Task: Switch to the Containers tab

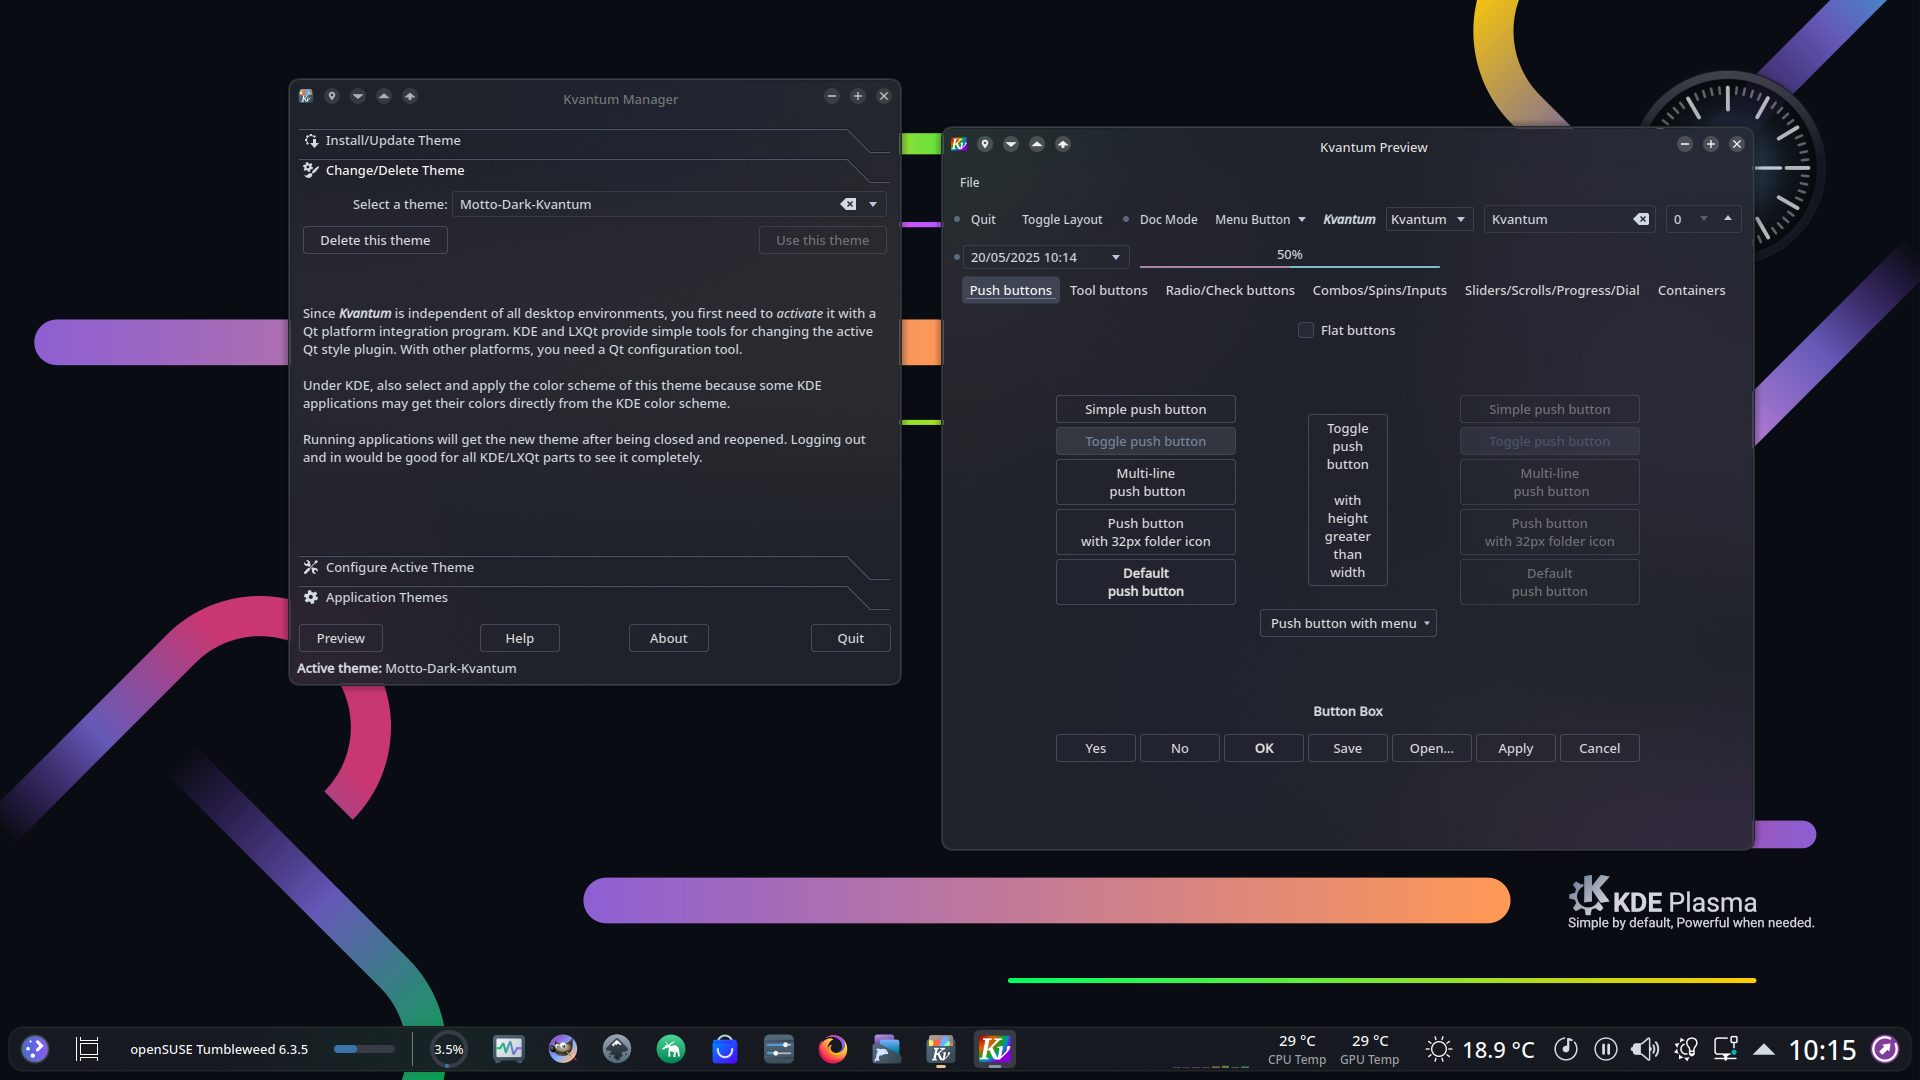Action: (x=1691, y=290)
